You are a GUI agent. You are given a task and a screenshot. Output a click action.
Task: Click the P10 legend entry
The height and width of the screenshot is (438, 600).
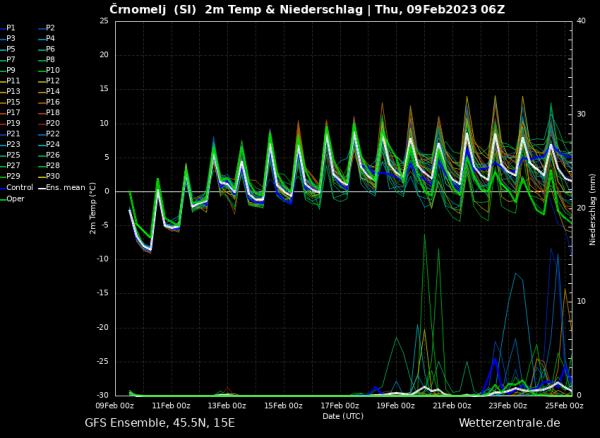49,70
